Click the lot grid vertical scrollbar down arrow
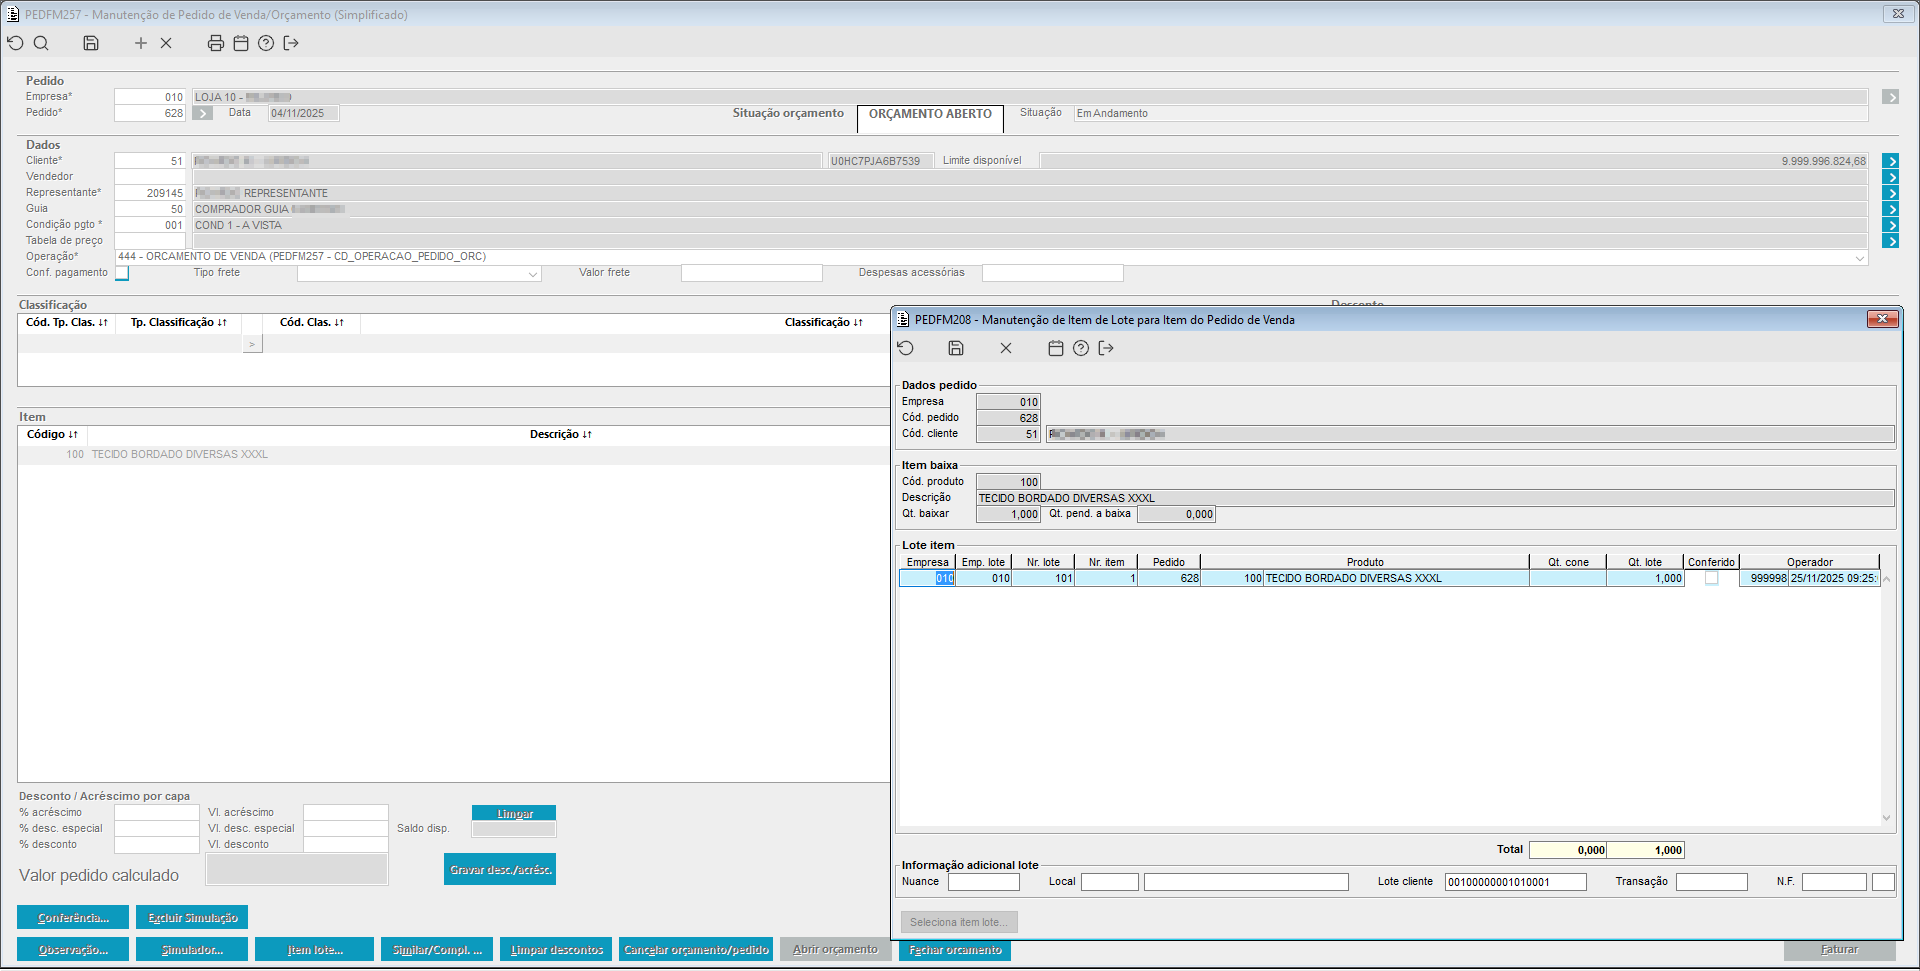 (x=1887, y=818)
